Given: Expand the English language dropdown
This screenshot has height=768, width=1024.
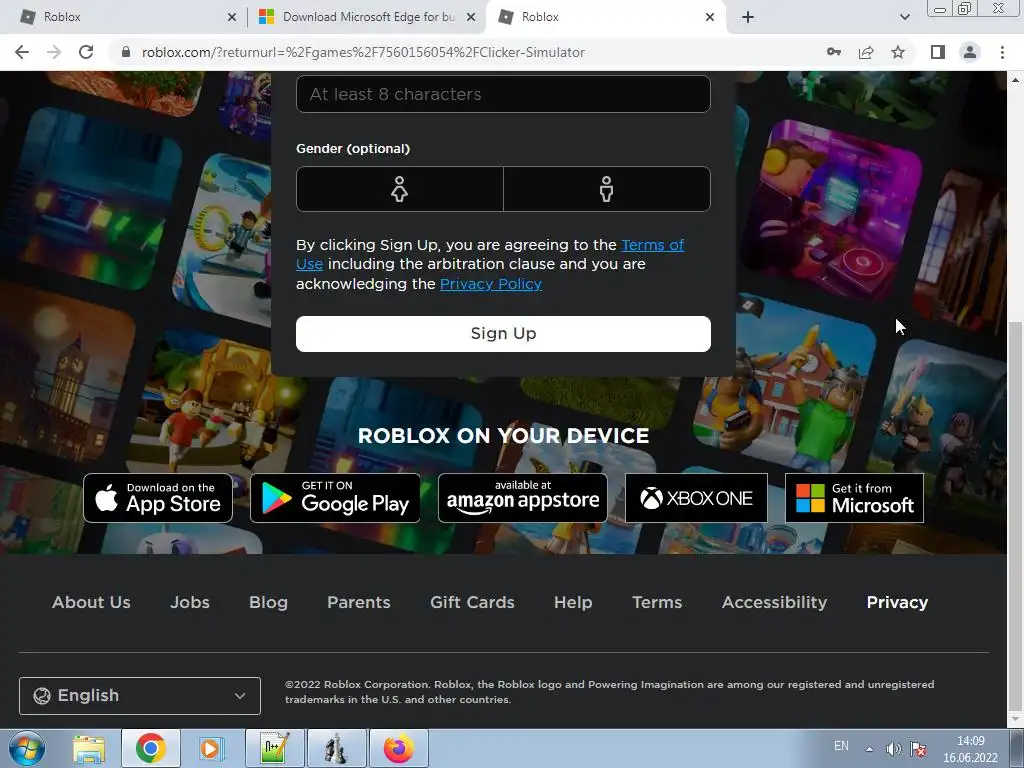Looking at the screenshot, I should (140, 696).
